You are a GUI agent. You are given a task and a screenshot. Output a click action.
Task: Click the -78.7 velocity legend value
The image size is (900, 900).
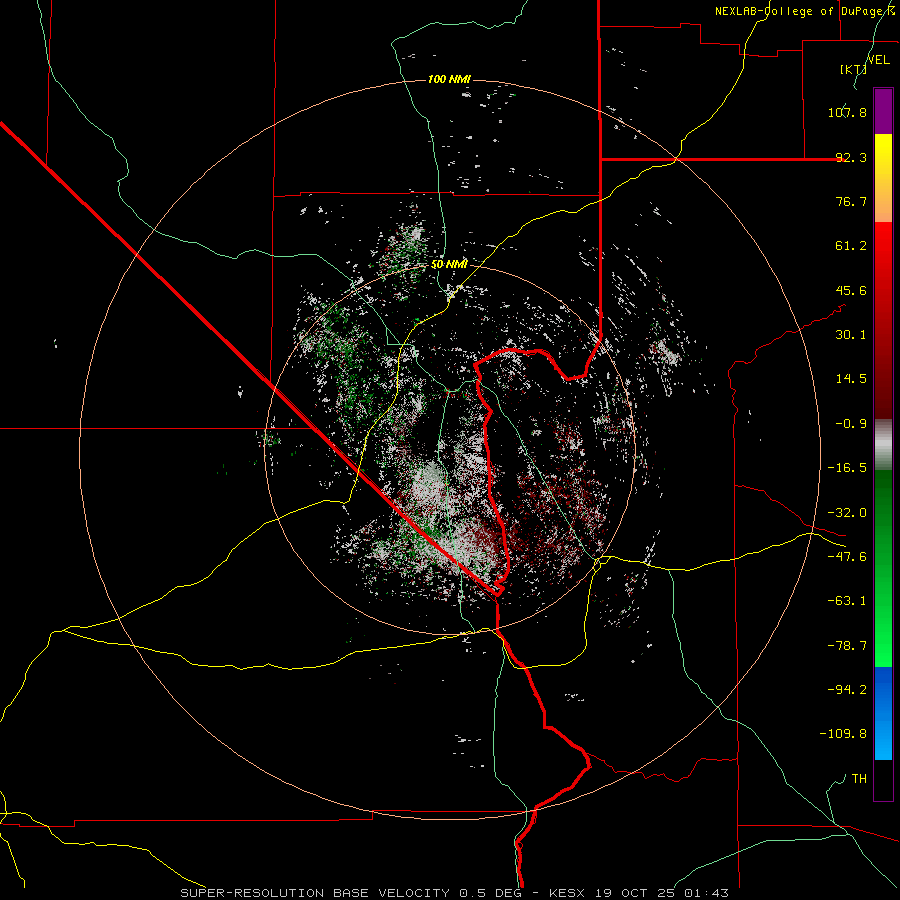[x=847, y=646]
